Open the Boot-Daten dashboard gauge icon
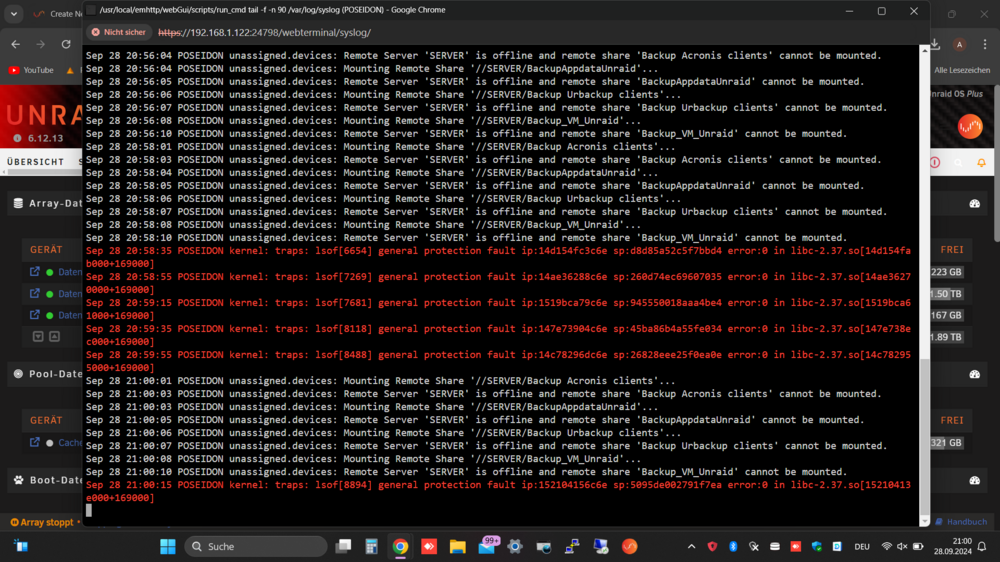The height and width of the screenshot is (562, 1000). tap(974, 480)
